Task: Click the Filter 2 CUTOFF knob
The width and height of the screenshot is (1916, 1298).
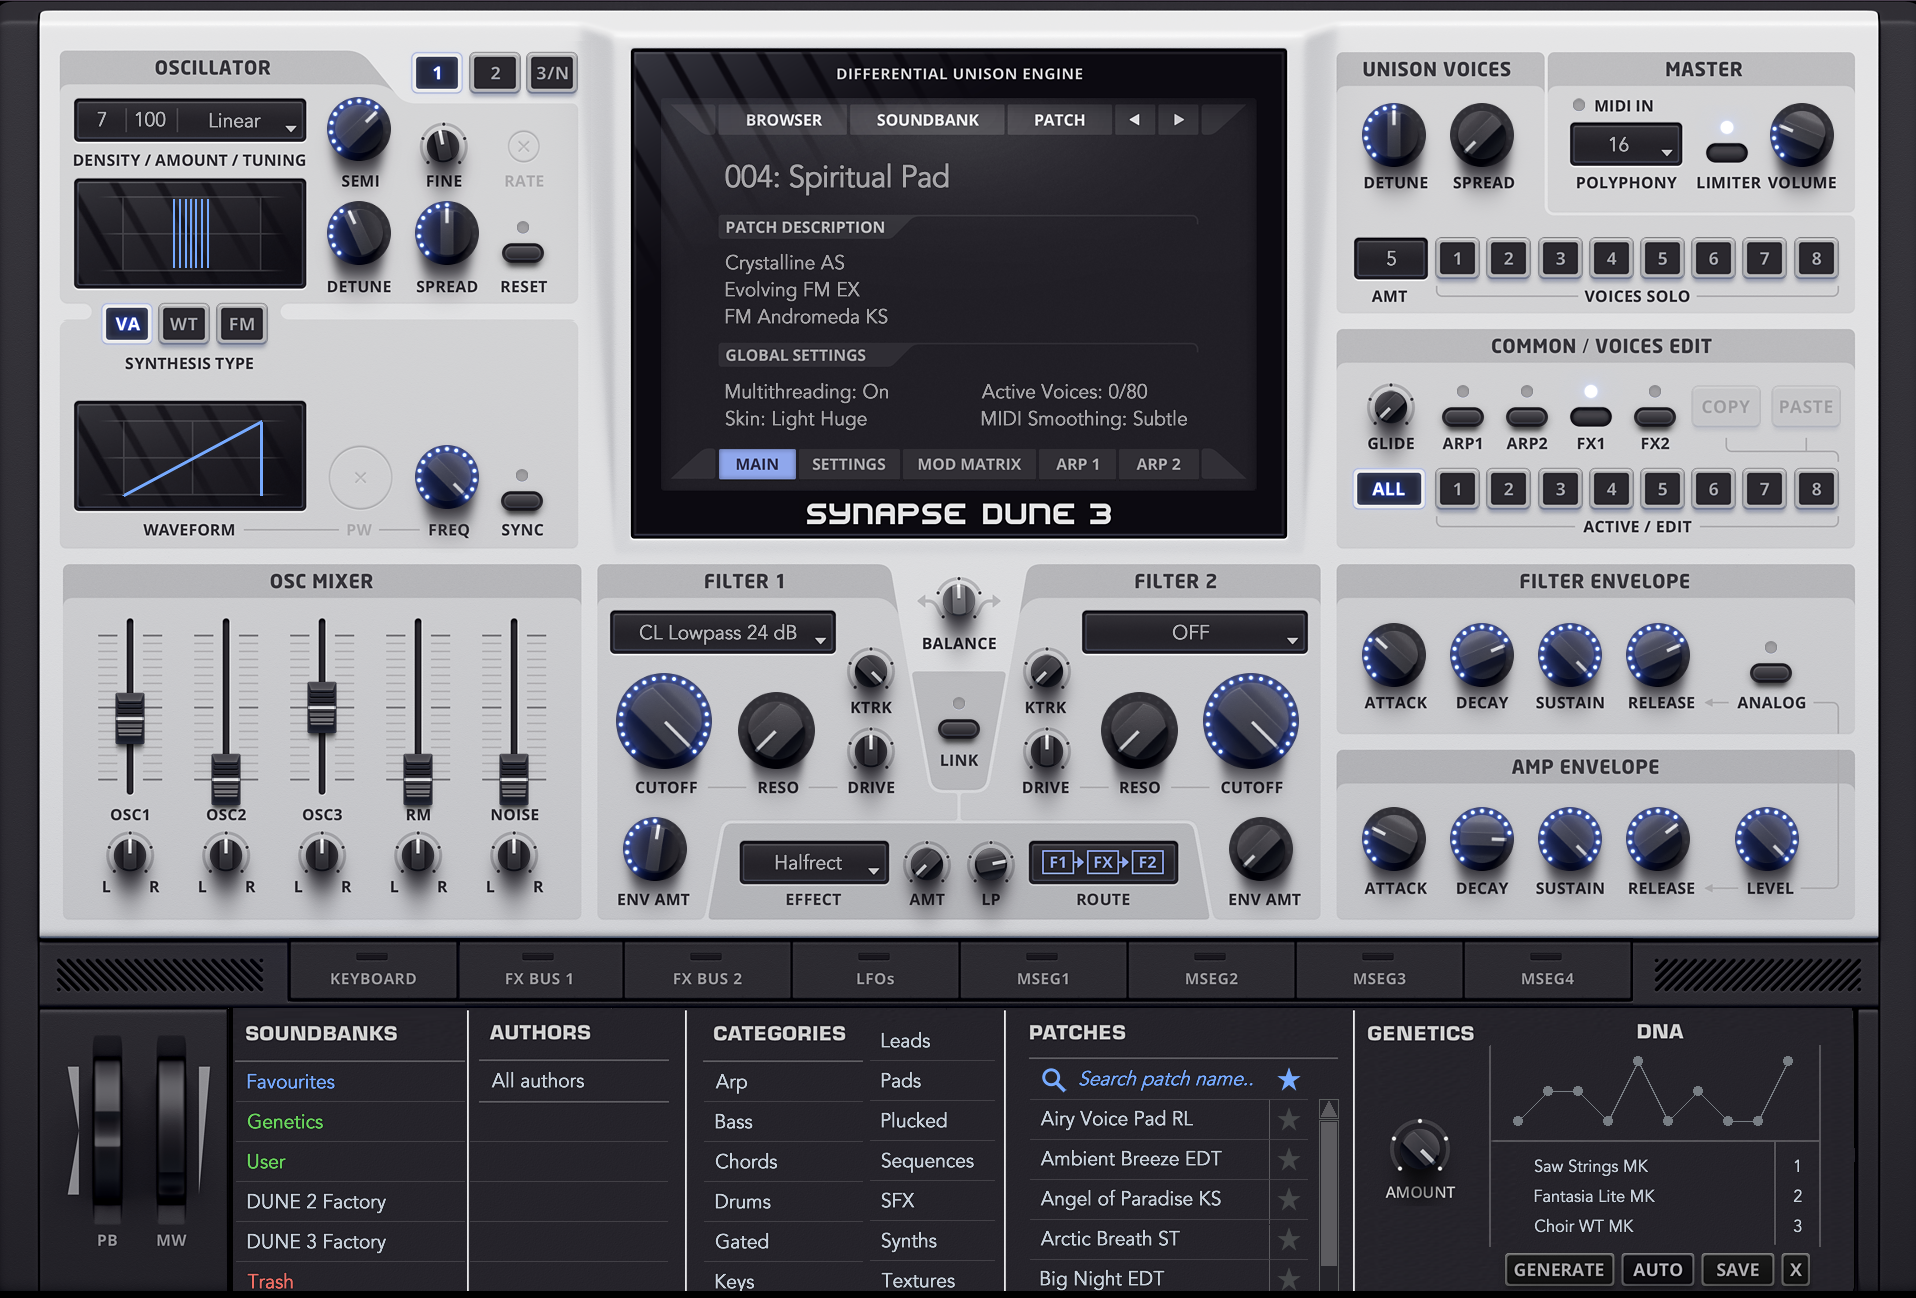Action: 1251,722
